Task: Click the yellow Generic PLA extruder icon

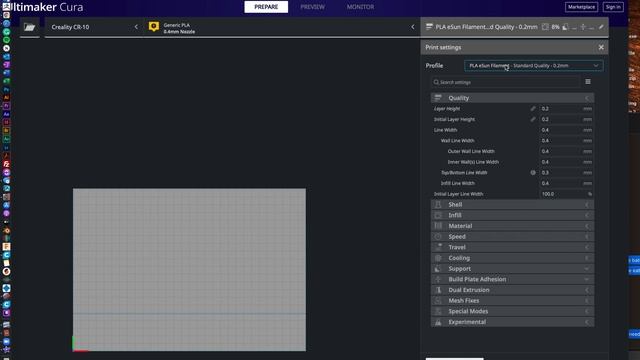Action: 153,27
